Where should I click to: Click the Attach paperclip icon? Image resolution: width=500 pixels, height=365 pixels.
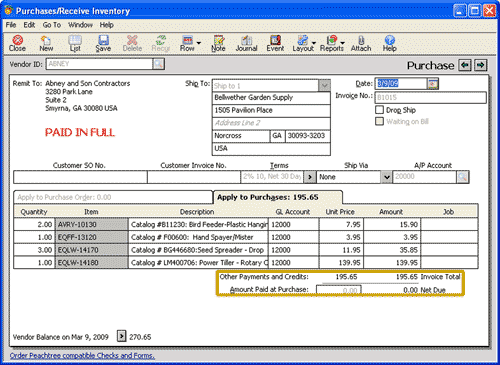pyautogui.click(x=361, y=44)
